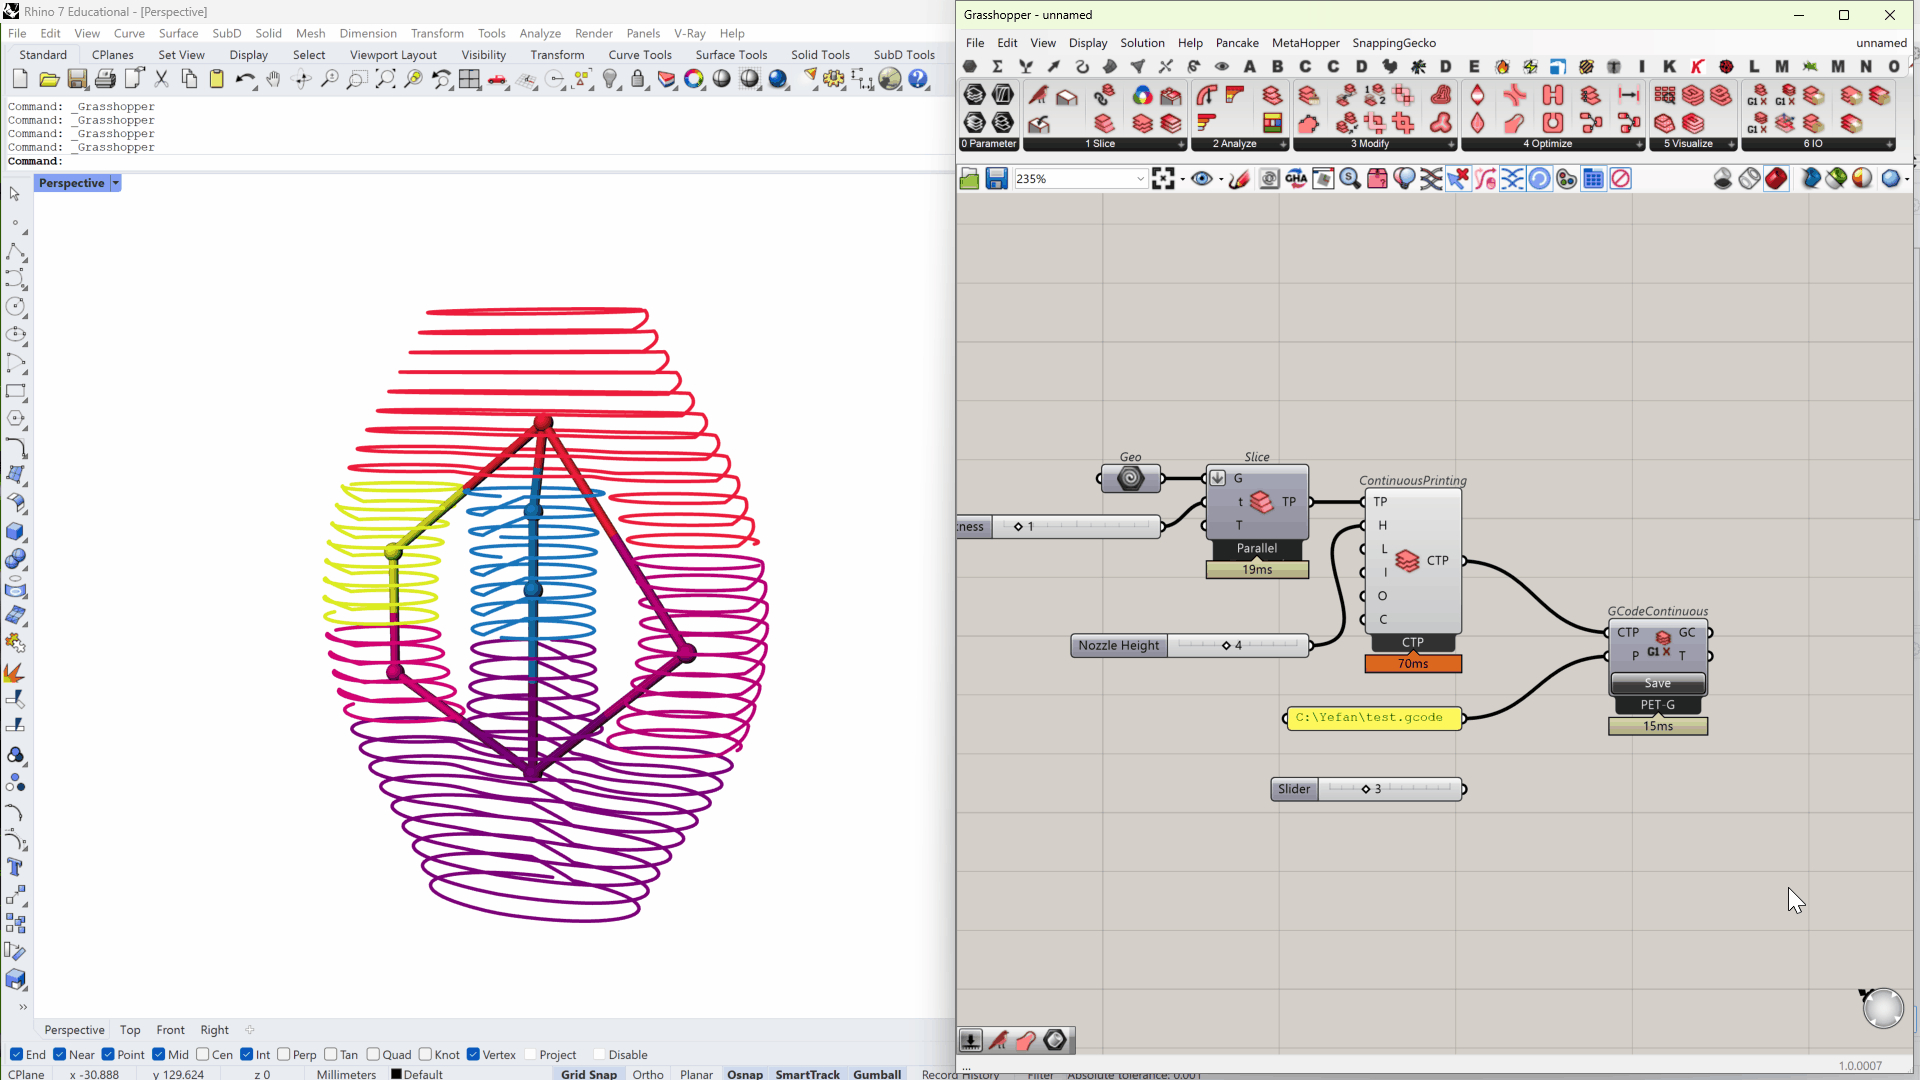Select the Text tool in the left sidebar

pyautogui.click(x=15, y=868)
